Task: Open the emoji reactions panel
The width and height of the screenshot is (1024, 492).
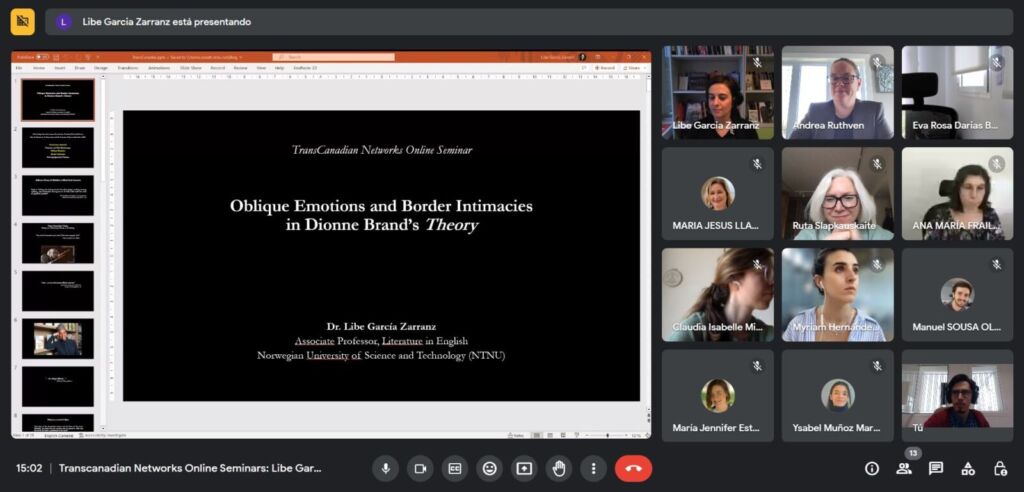Action: (489, 468)
